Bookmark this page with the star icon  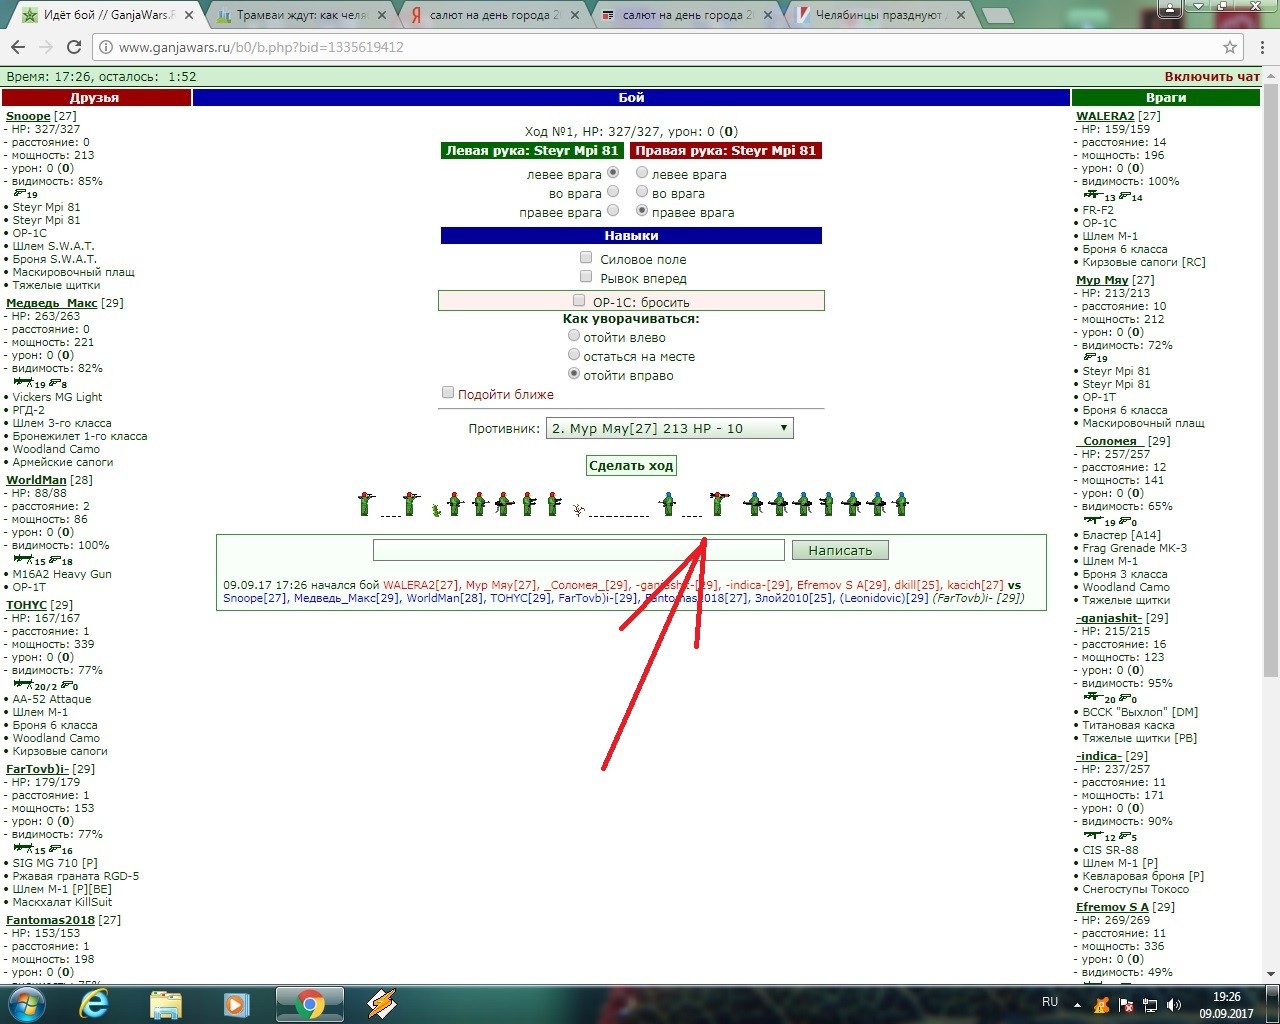tap(1230, 47)
